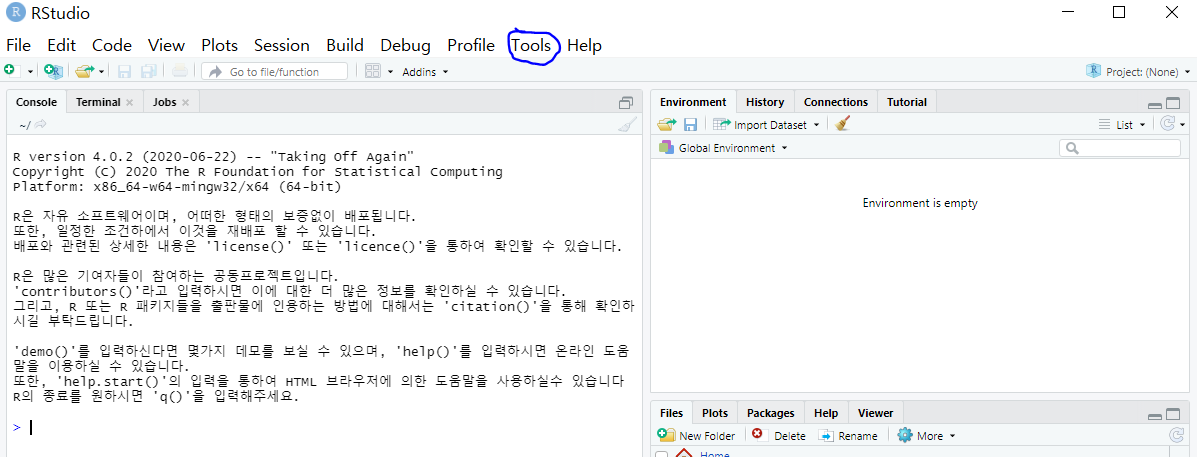Click the workspace panes grid icon
The image size is (1197, 457).
click(x=373, y=71)
